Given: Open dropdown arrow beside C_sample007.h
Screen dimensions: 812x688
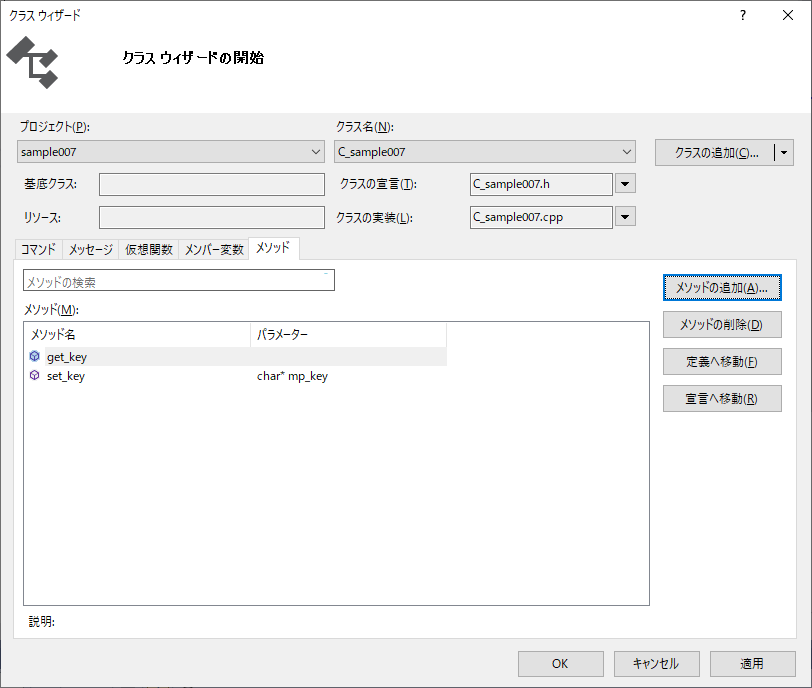Looking at the screenshot, I should (x=625, y=184).
